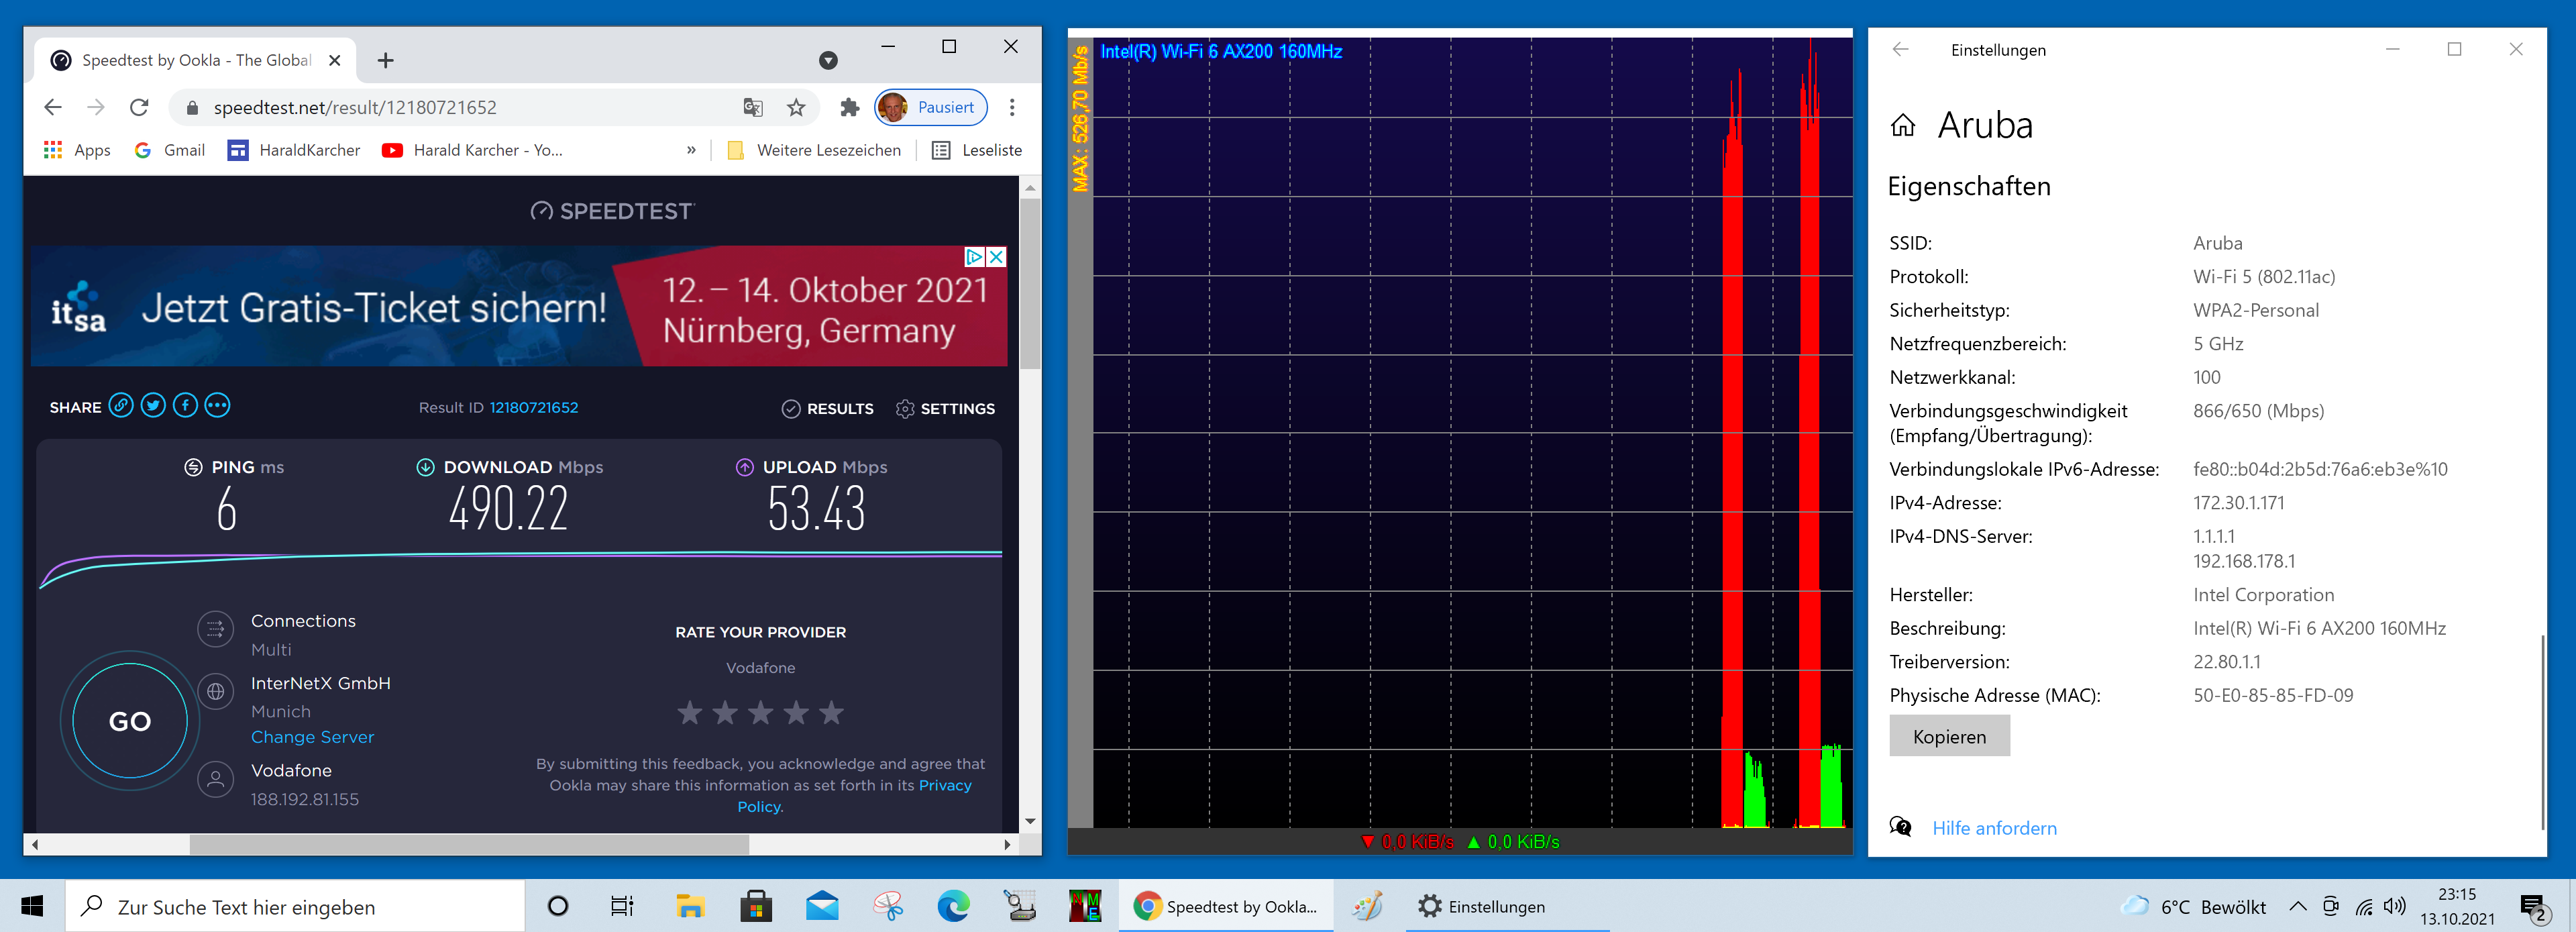Share result via Facebook icon
Viewport: 2576px width, 932px height.
[x=185, y=405]
